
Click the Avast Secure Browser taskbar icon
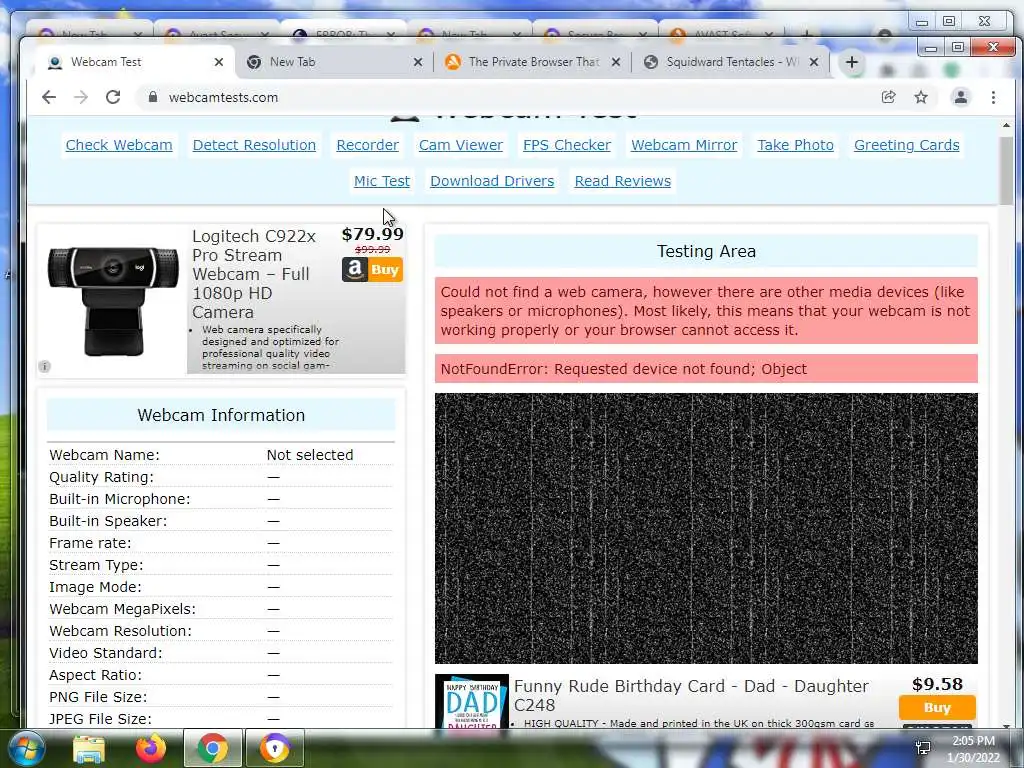coord(275,748)
